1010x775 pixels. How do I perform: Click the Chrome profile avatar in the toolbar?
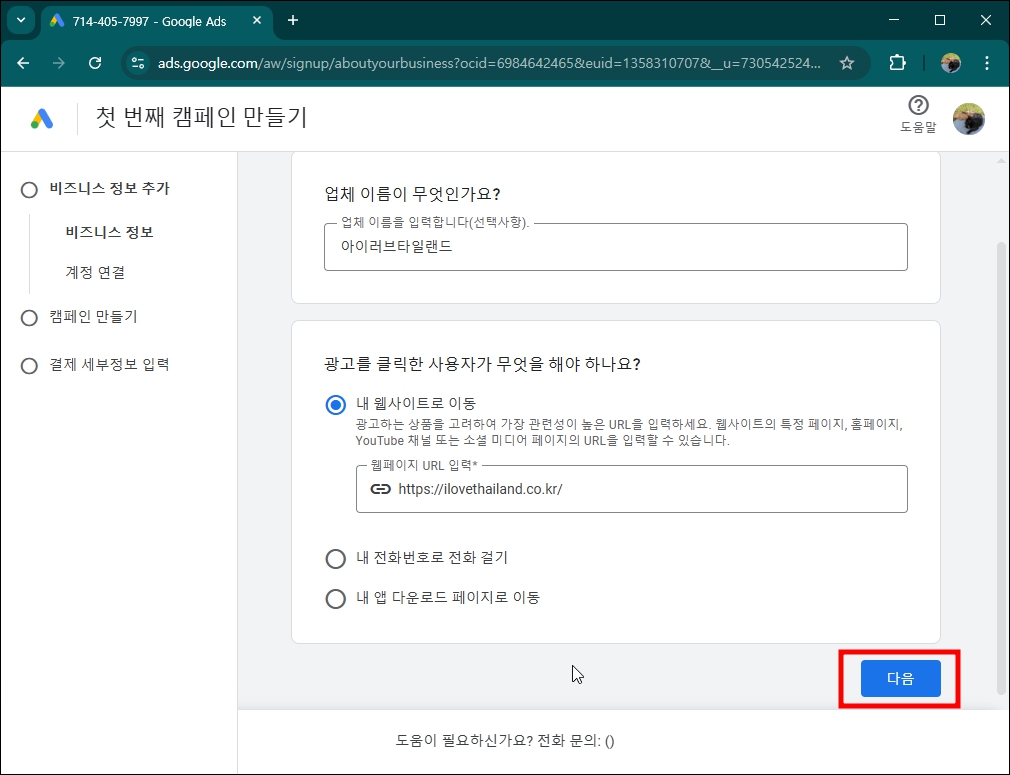click(x=949, y=61)
